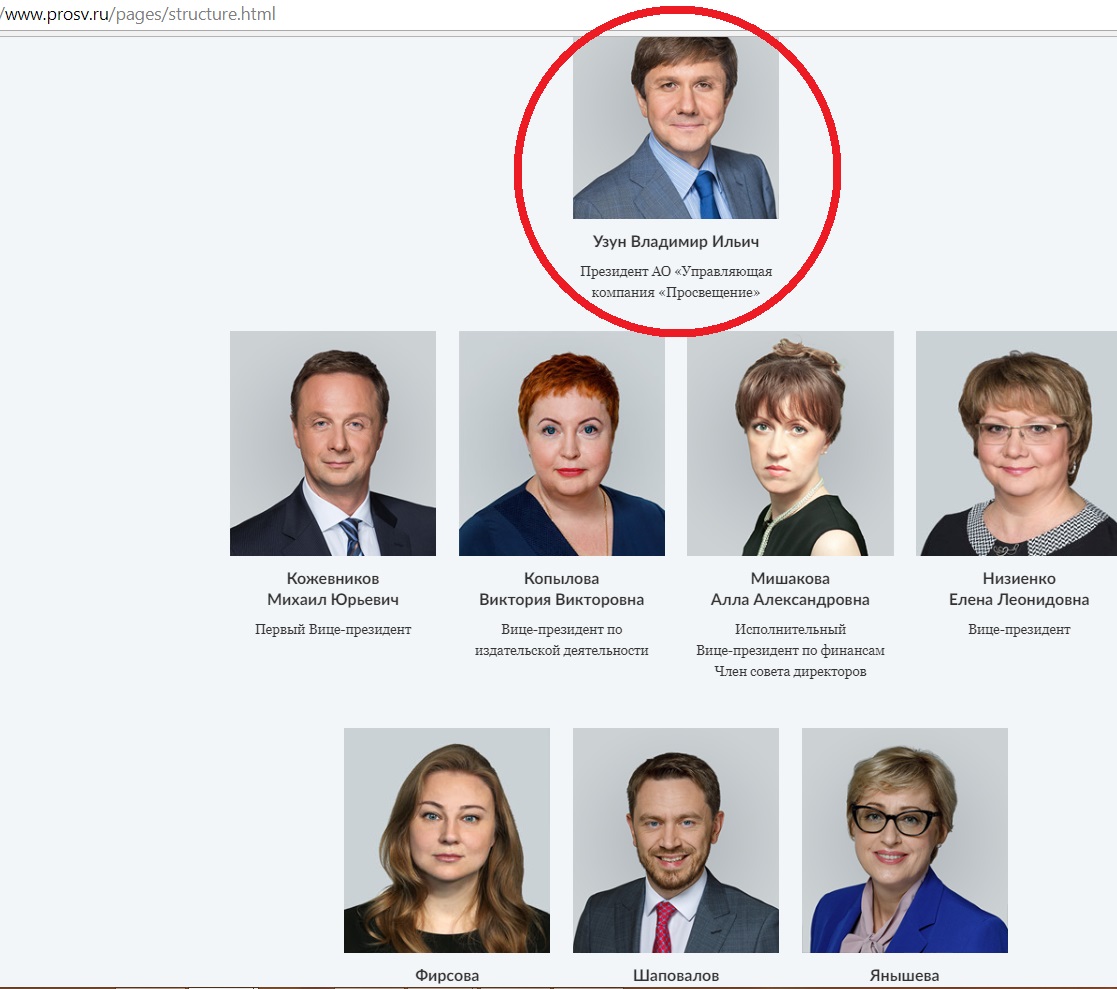
Task: Open the Шаповалов portrait photo
Action: pyautogui.click(x=675, y=840)
